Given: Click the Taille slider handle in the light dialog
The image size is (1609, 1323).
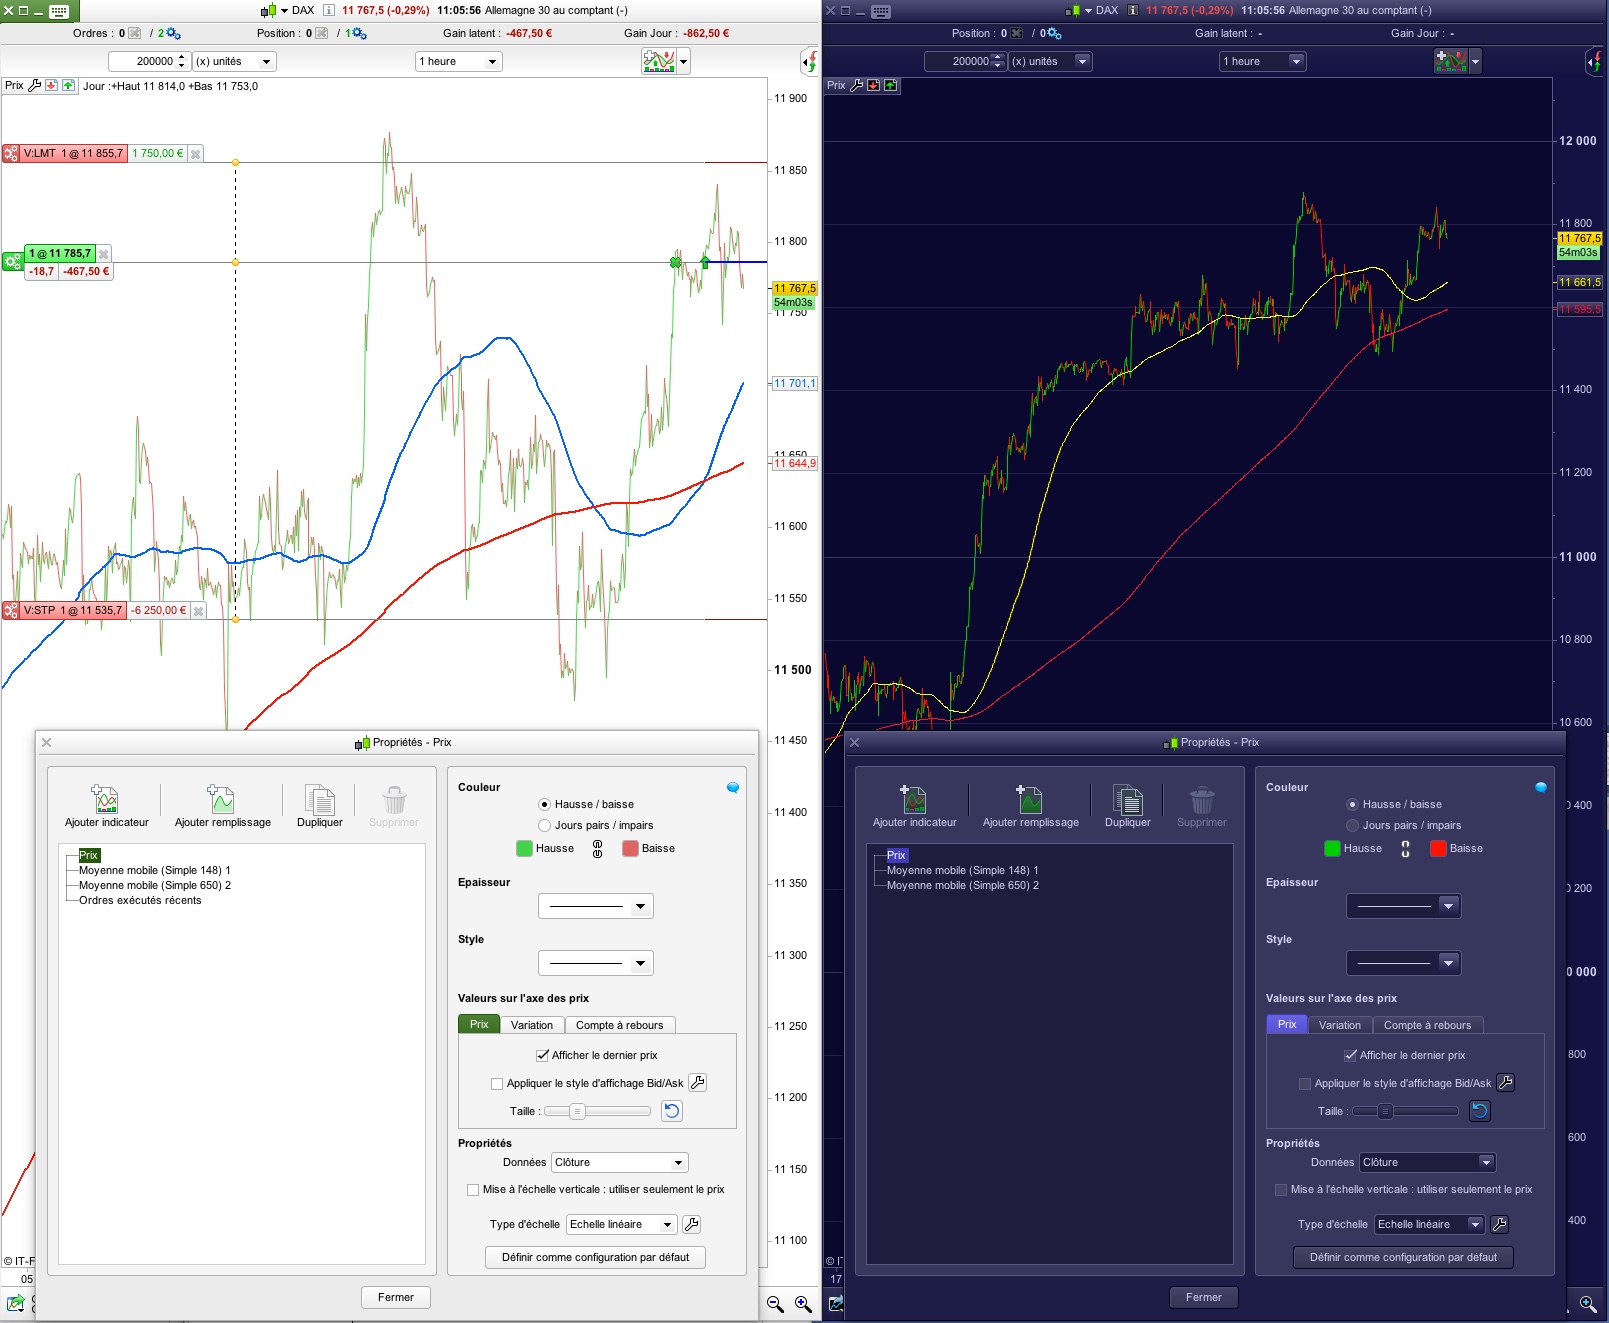Looking at the screenshot, I should (577, 1111).
